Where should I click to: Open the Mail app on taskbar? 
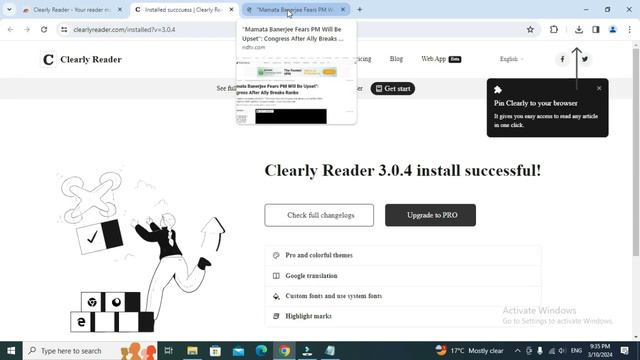(x=238, y=351)
